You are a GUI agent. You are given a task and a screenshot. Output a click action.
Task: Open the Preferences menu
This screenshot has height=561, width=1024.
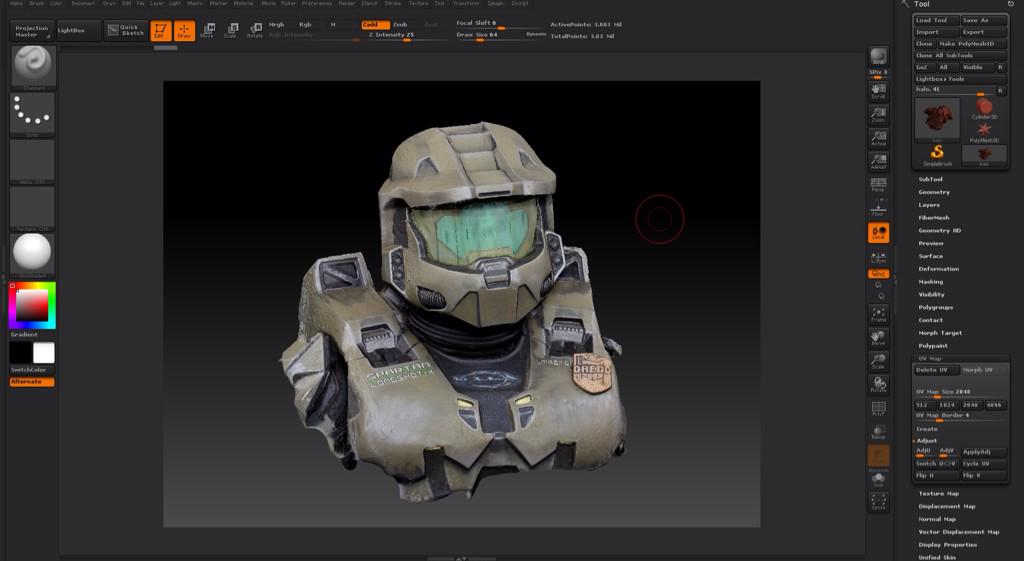[317, 3]
